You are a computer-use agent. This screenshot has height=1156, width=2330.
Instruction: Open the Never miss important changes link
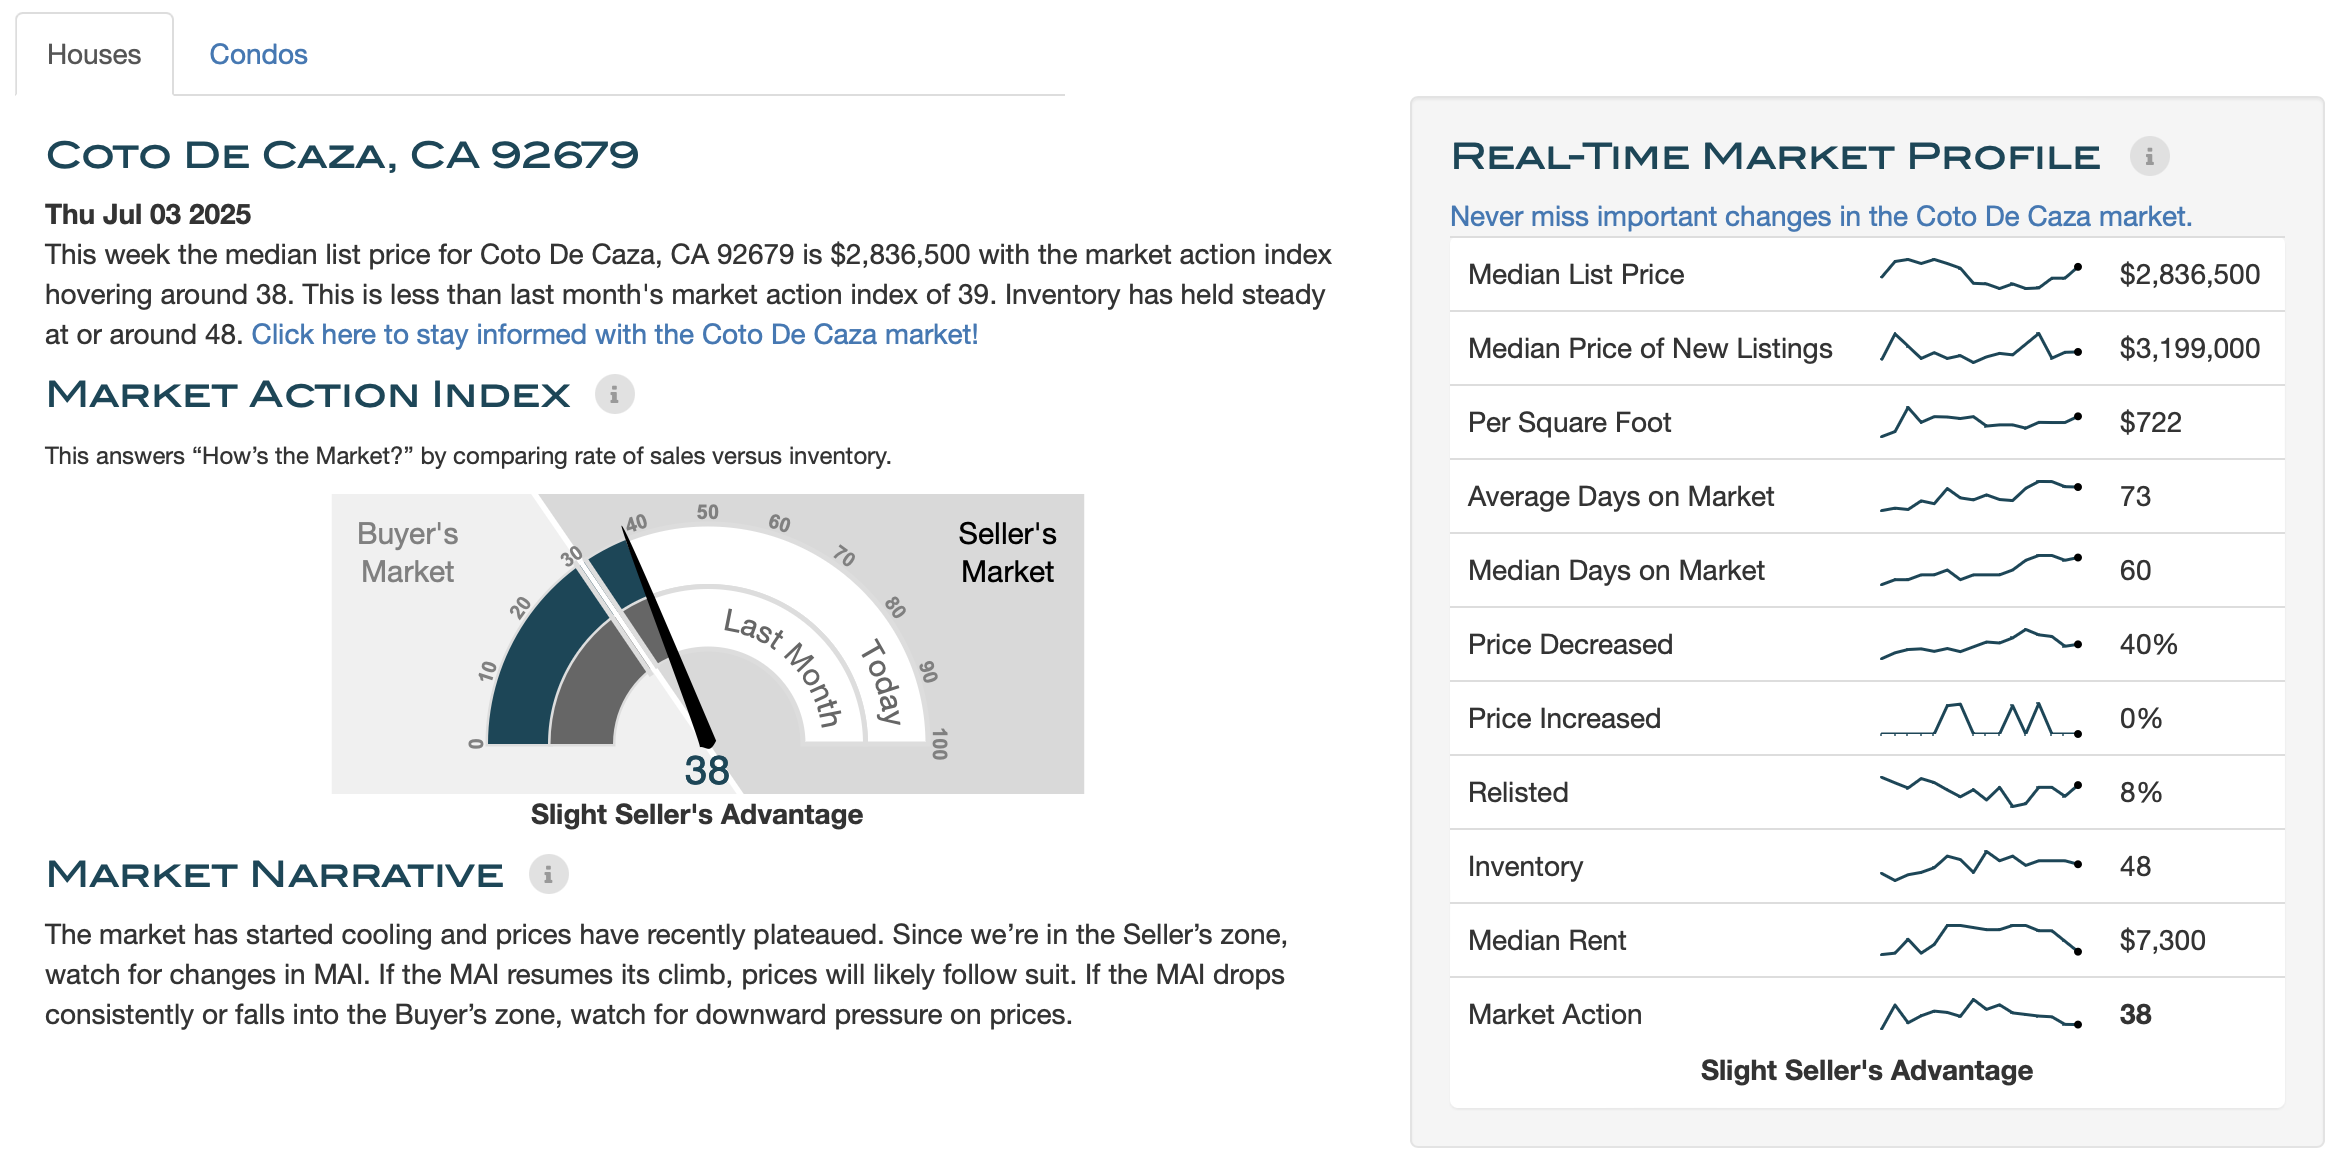pyautogui.click(x=1820, y=216)
